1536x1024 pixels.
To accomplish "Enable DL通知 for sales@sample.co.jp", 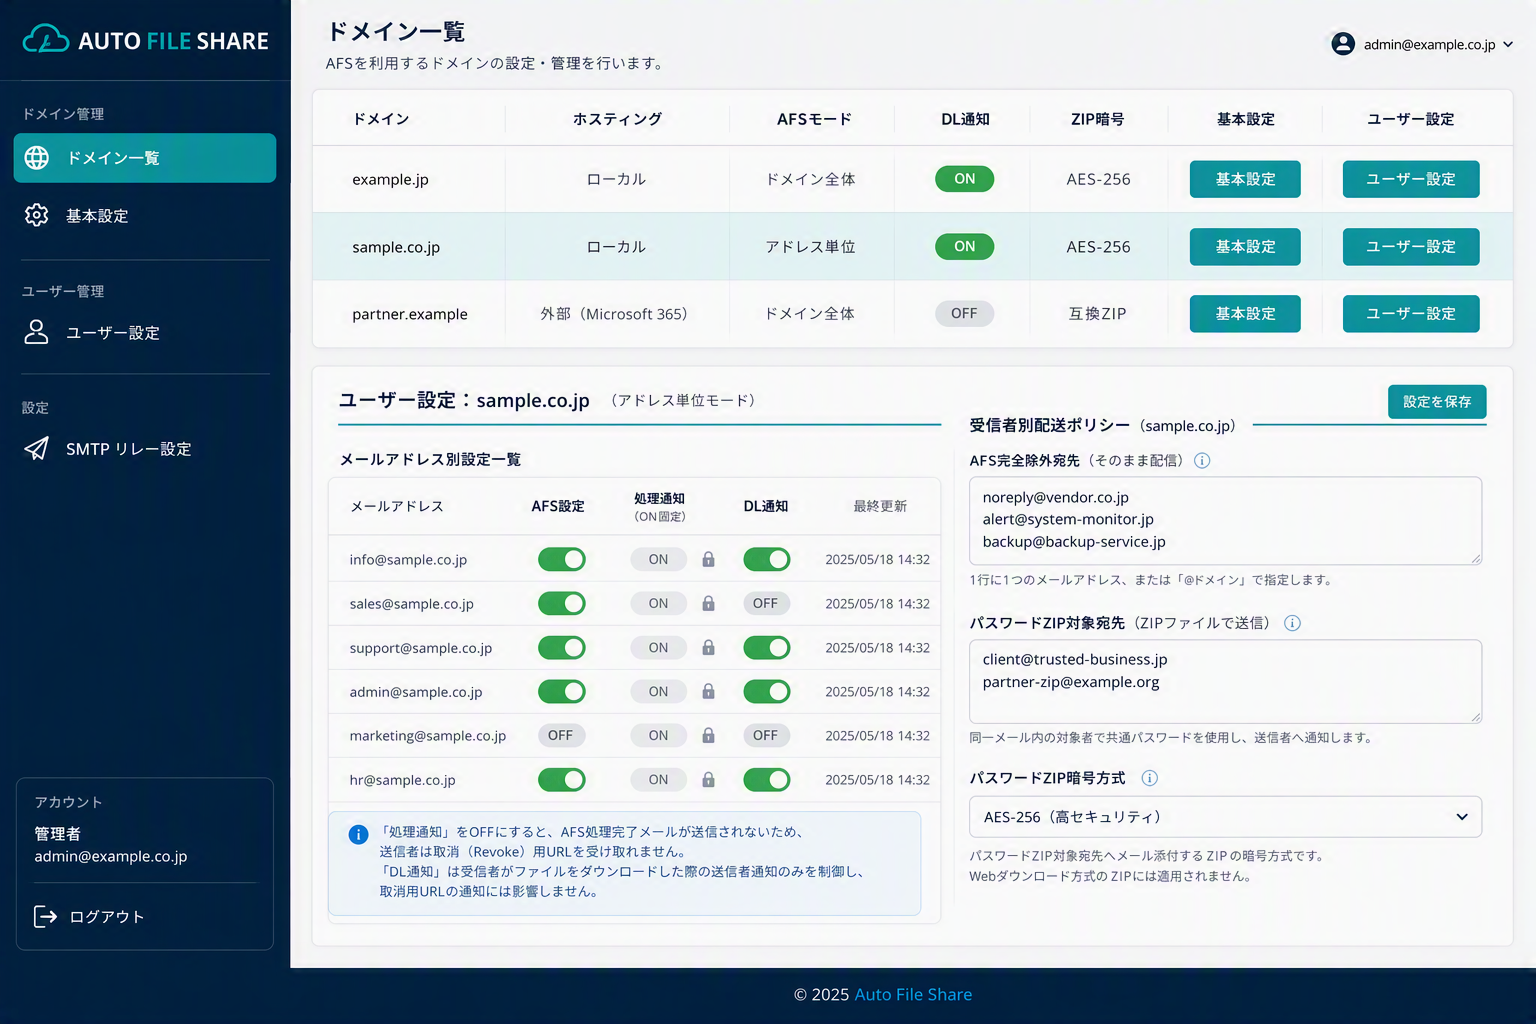I will point(766,603).
